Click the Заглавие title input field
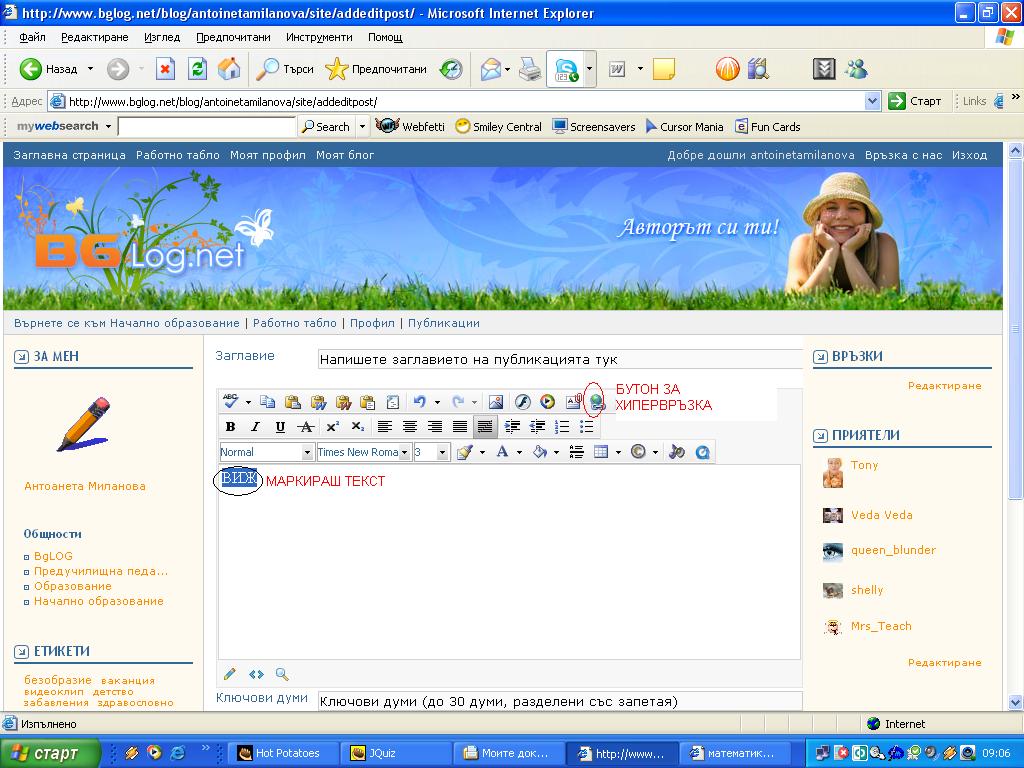 pos(560,359)
